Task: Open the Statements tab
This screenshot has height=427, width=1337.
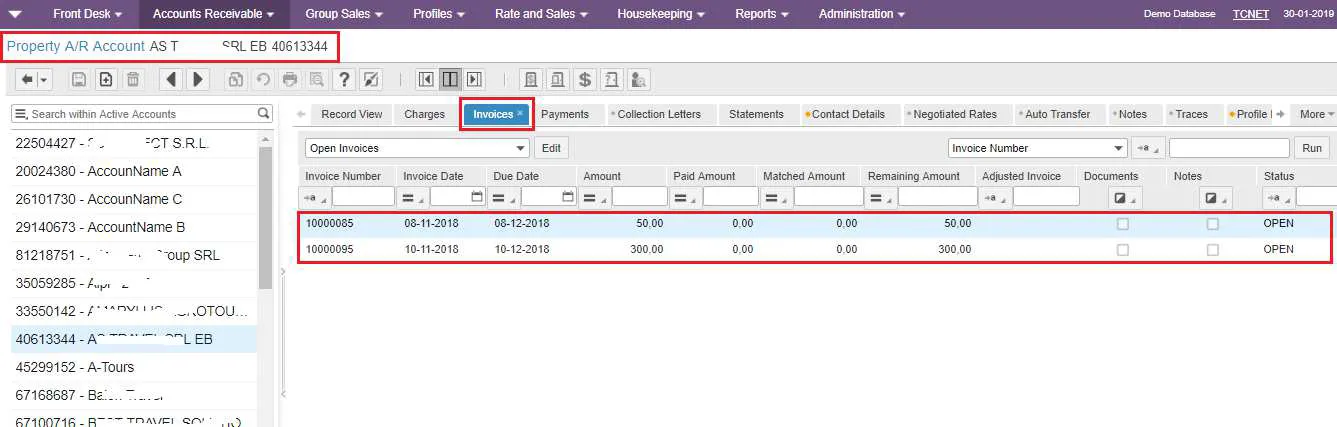Action: tap(756, 114)
